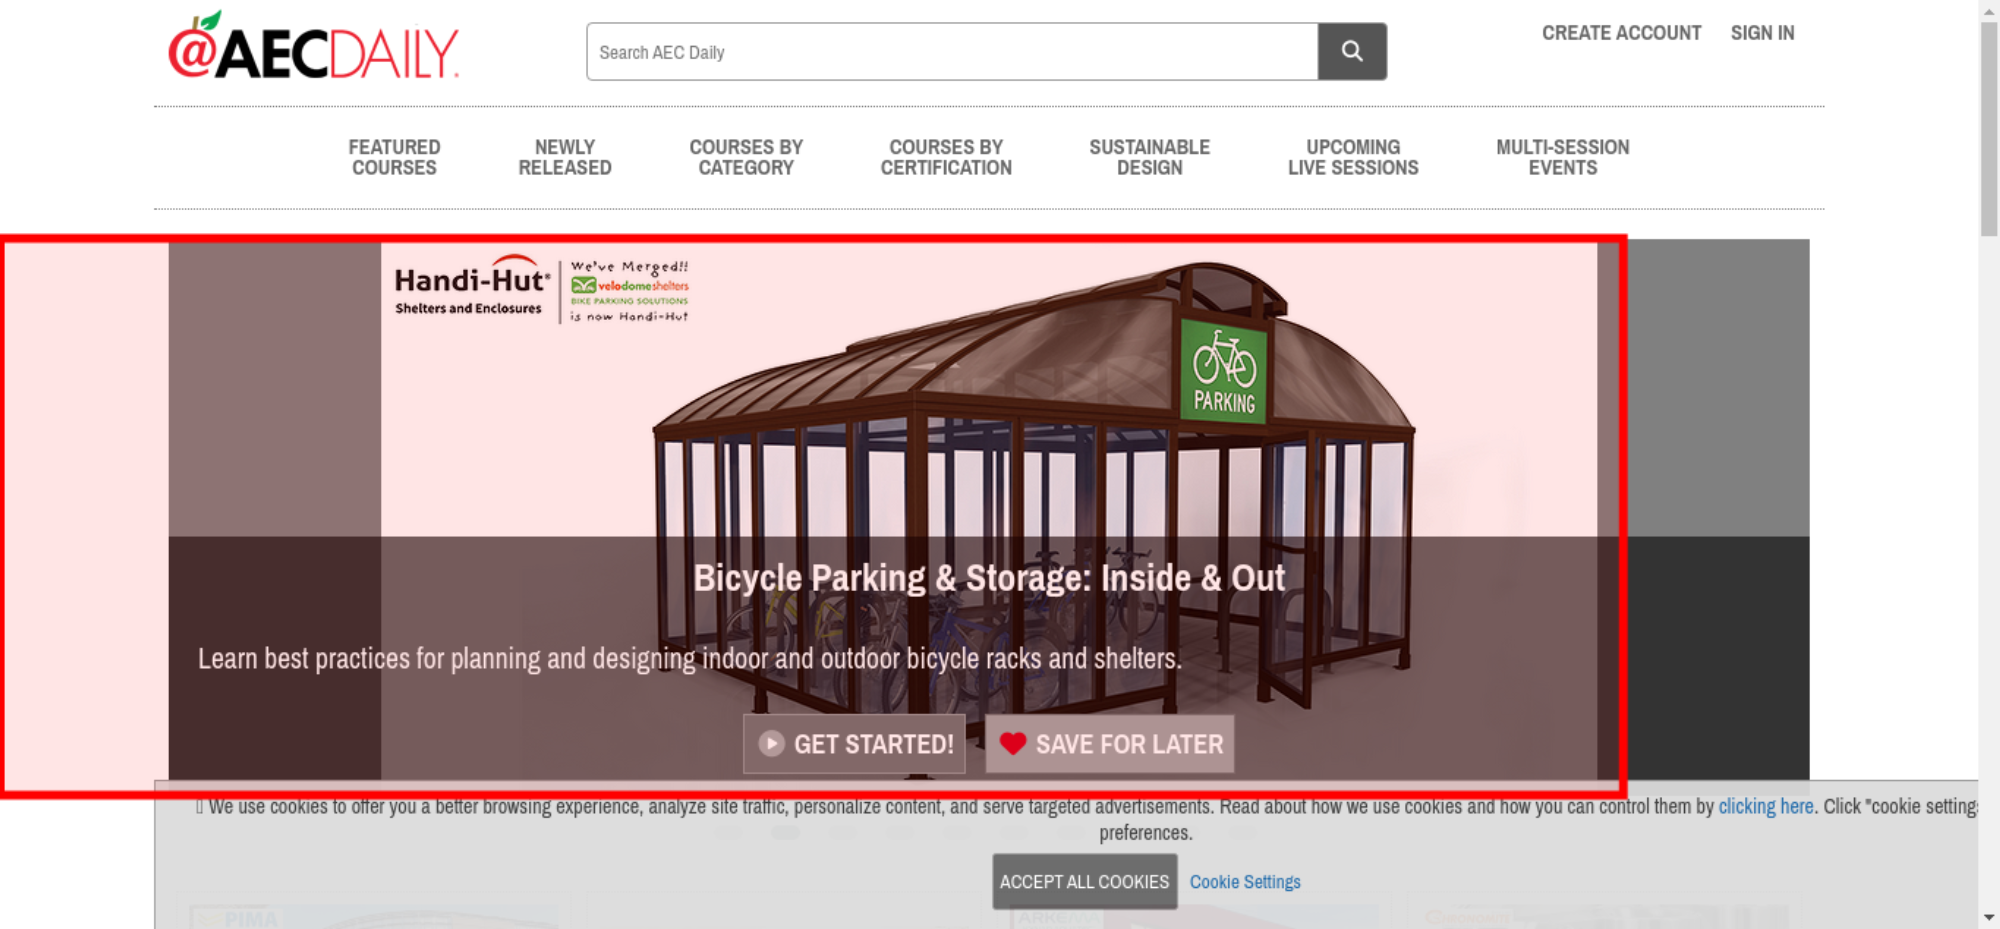Click the Sign In link

[x=1762, y=33]
